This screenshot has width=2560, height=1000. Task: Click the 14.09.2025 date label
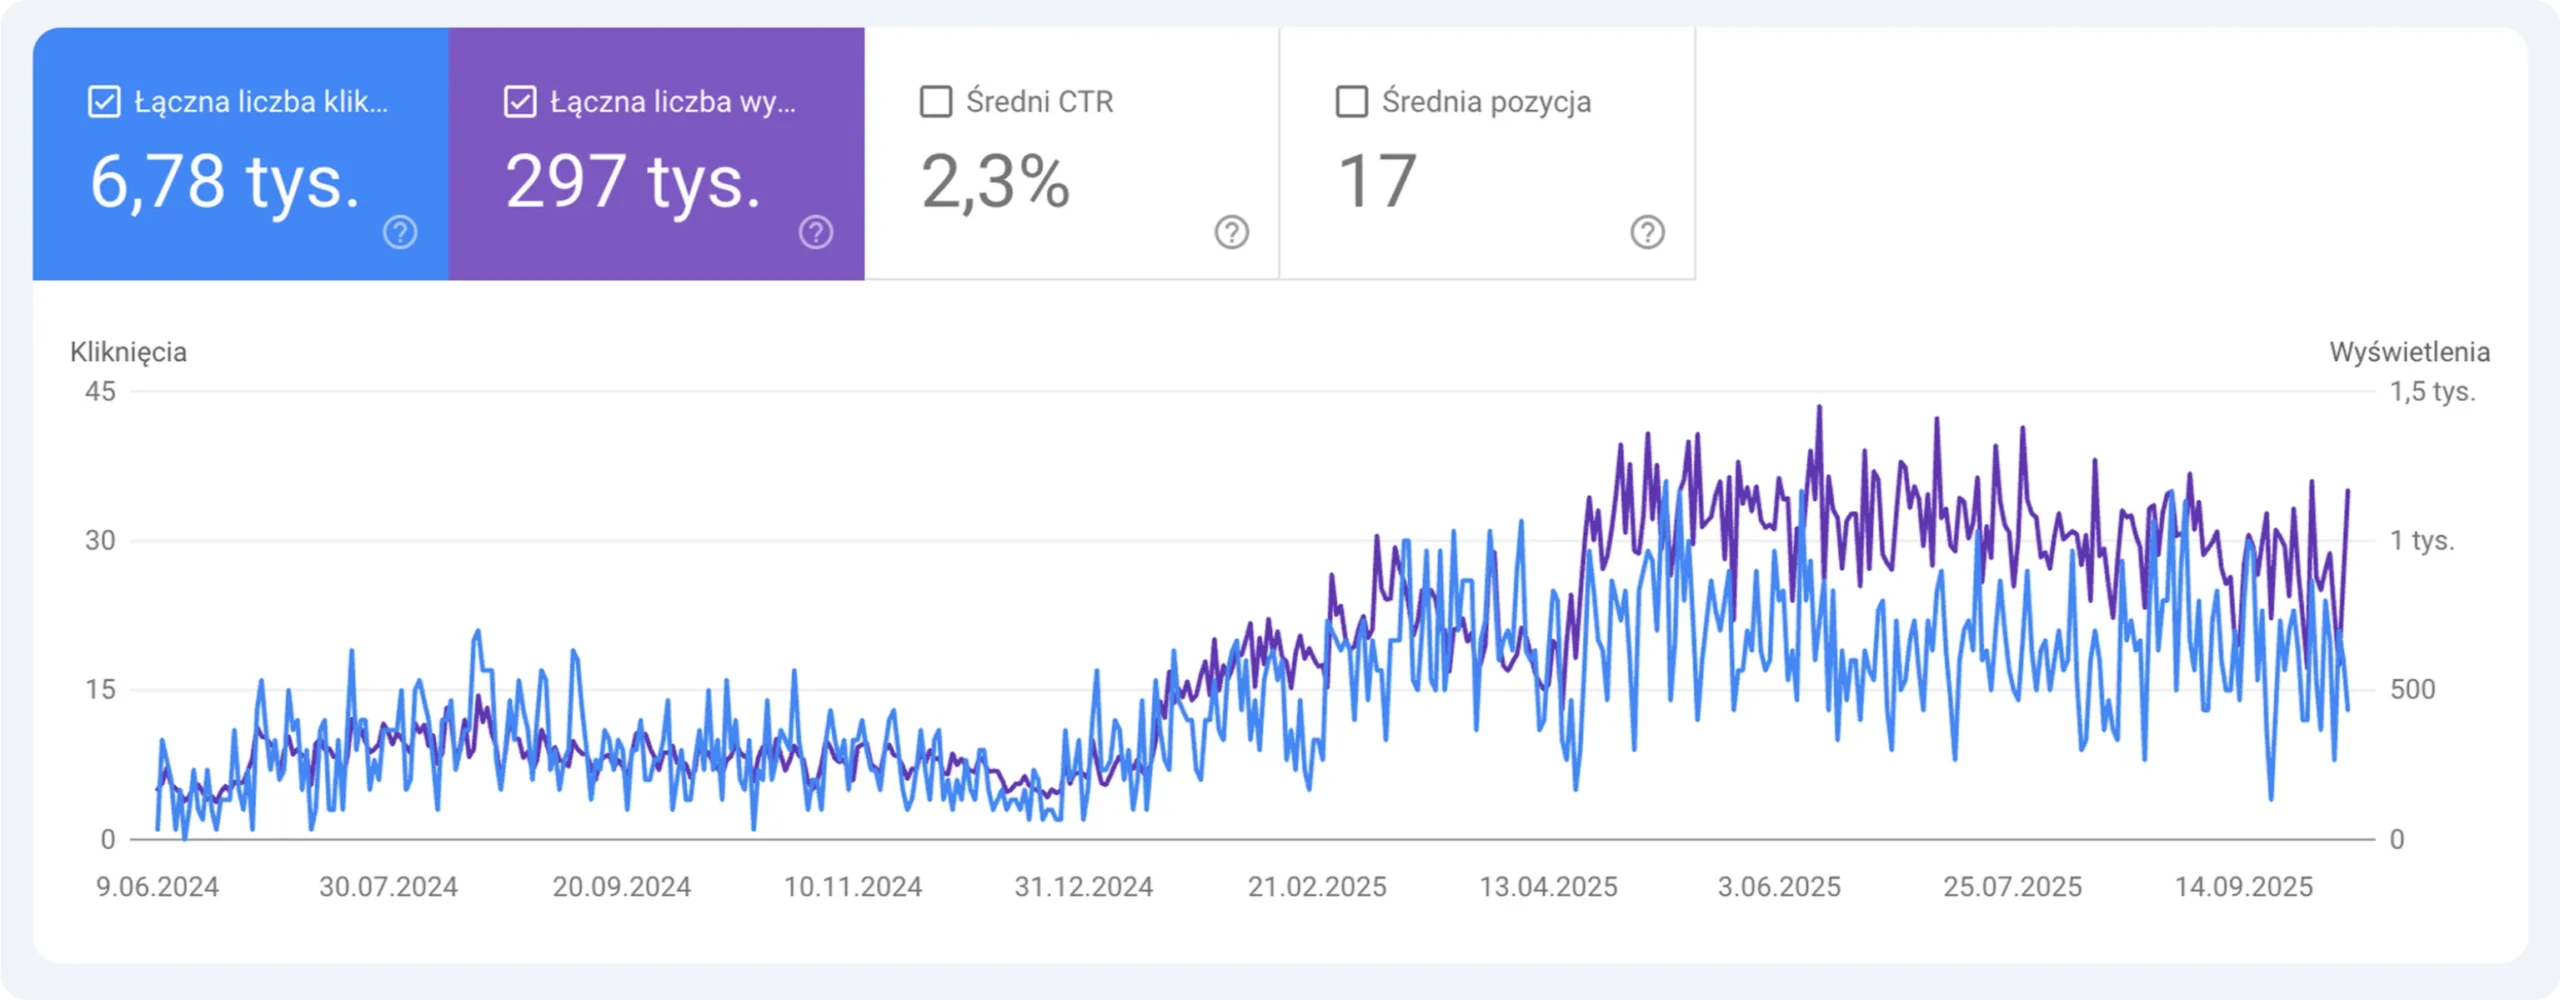(2244, 887)
